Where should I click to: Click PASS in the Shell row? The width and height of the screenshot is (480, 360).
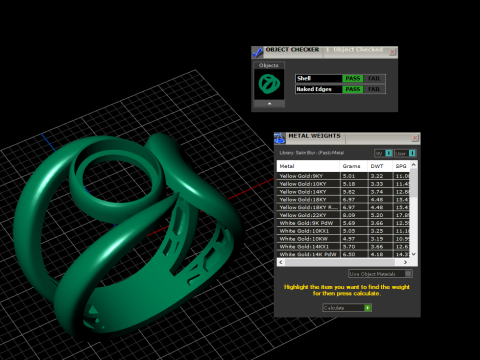(x=352, y=78)
